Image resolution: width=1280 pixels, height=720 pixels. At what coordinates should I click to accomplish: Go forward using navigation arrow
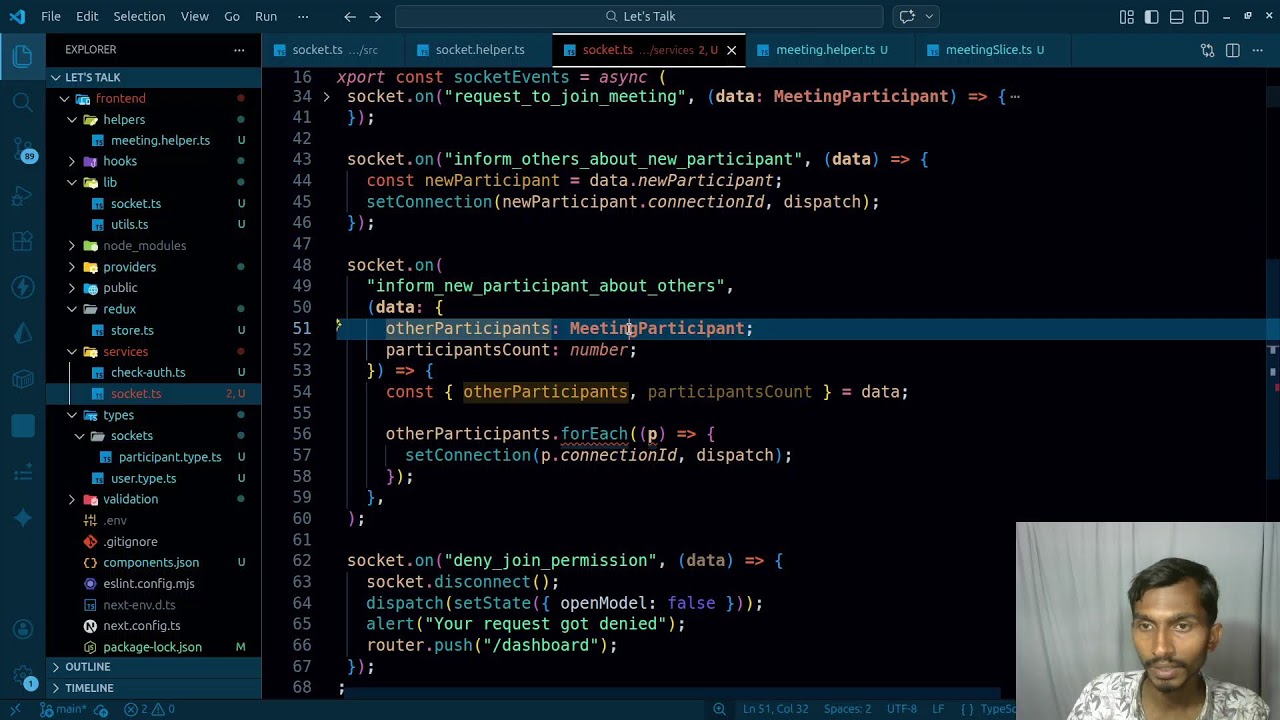375,16
